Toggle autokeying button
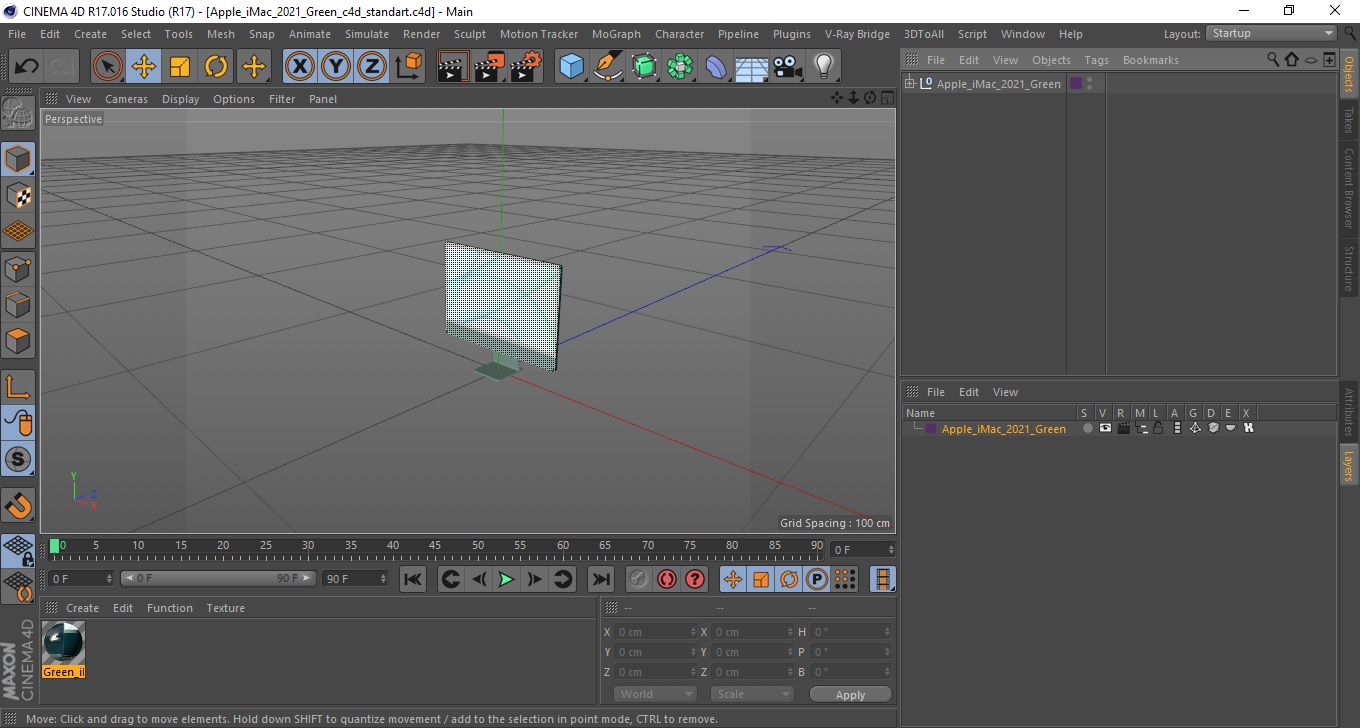 (667, 579)
